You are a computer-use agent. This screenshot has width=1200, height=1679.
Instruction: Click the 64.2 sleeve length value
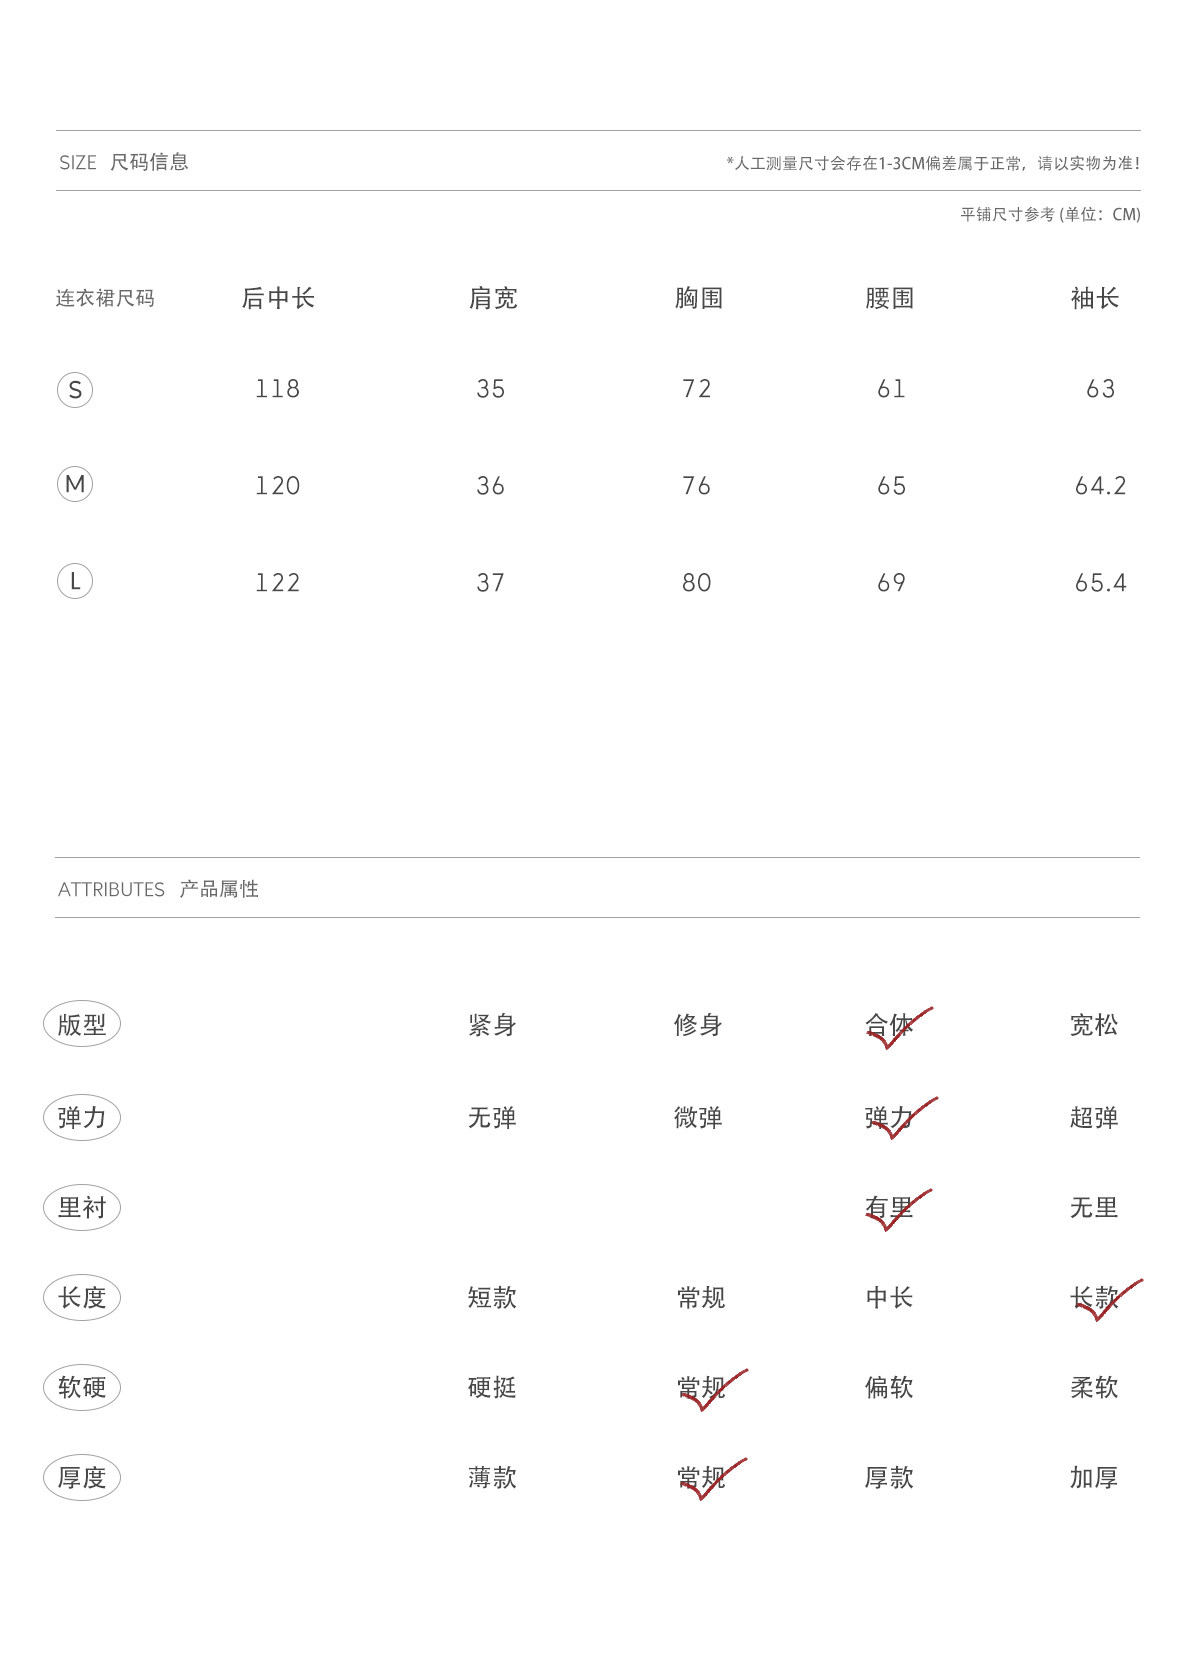coord(1101,486)
